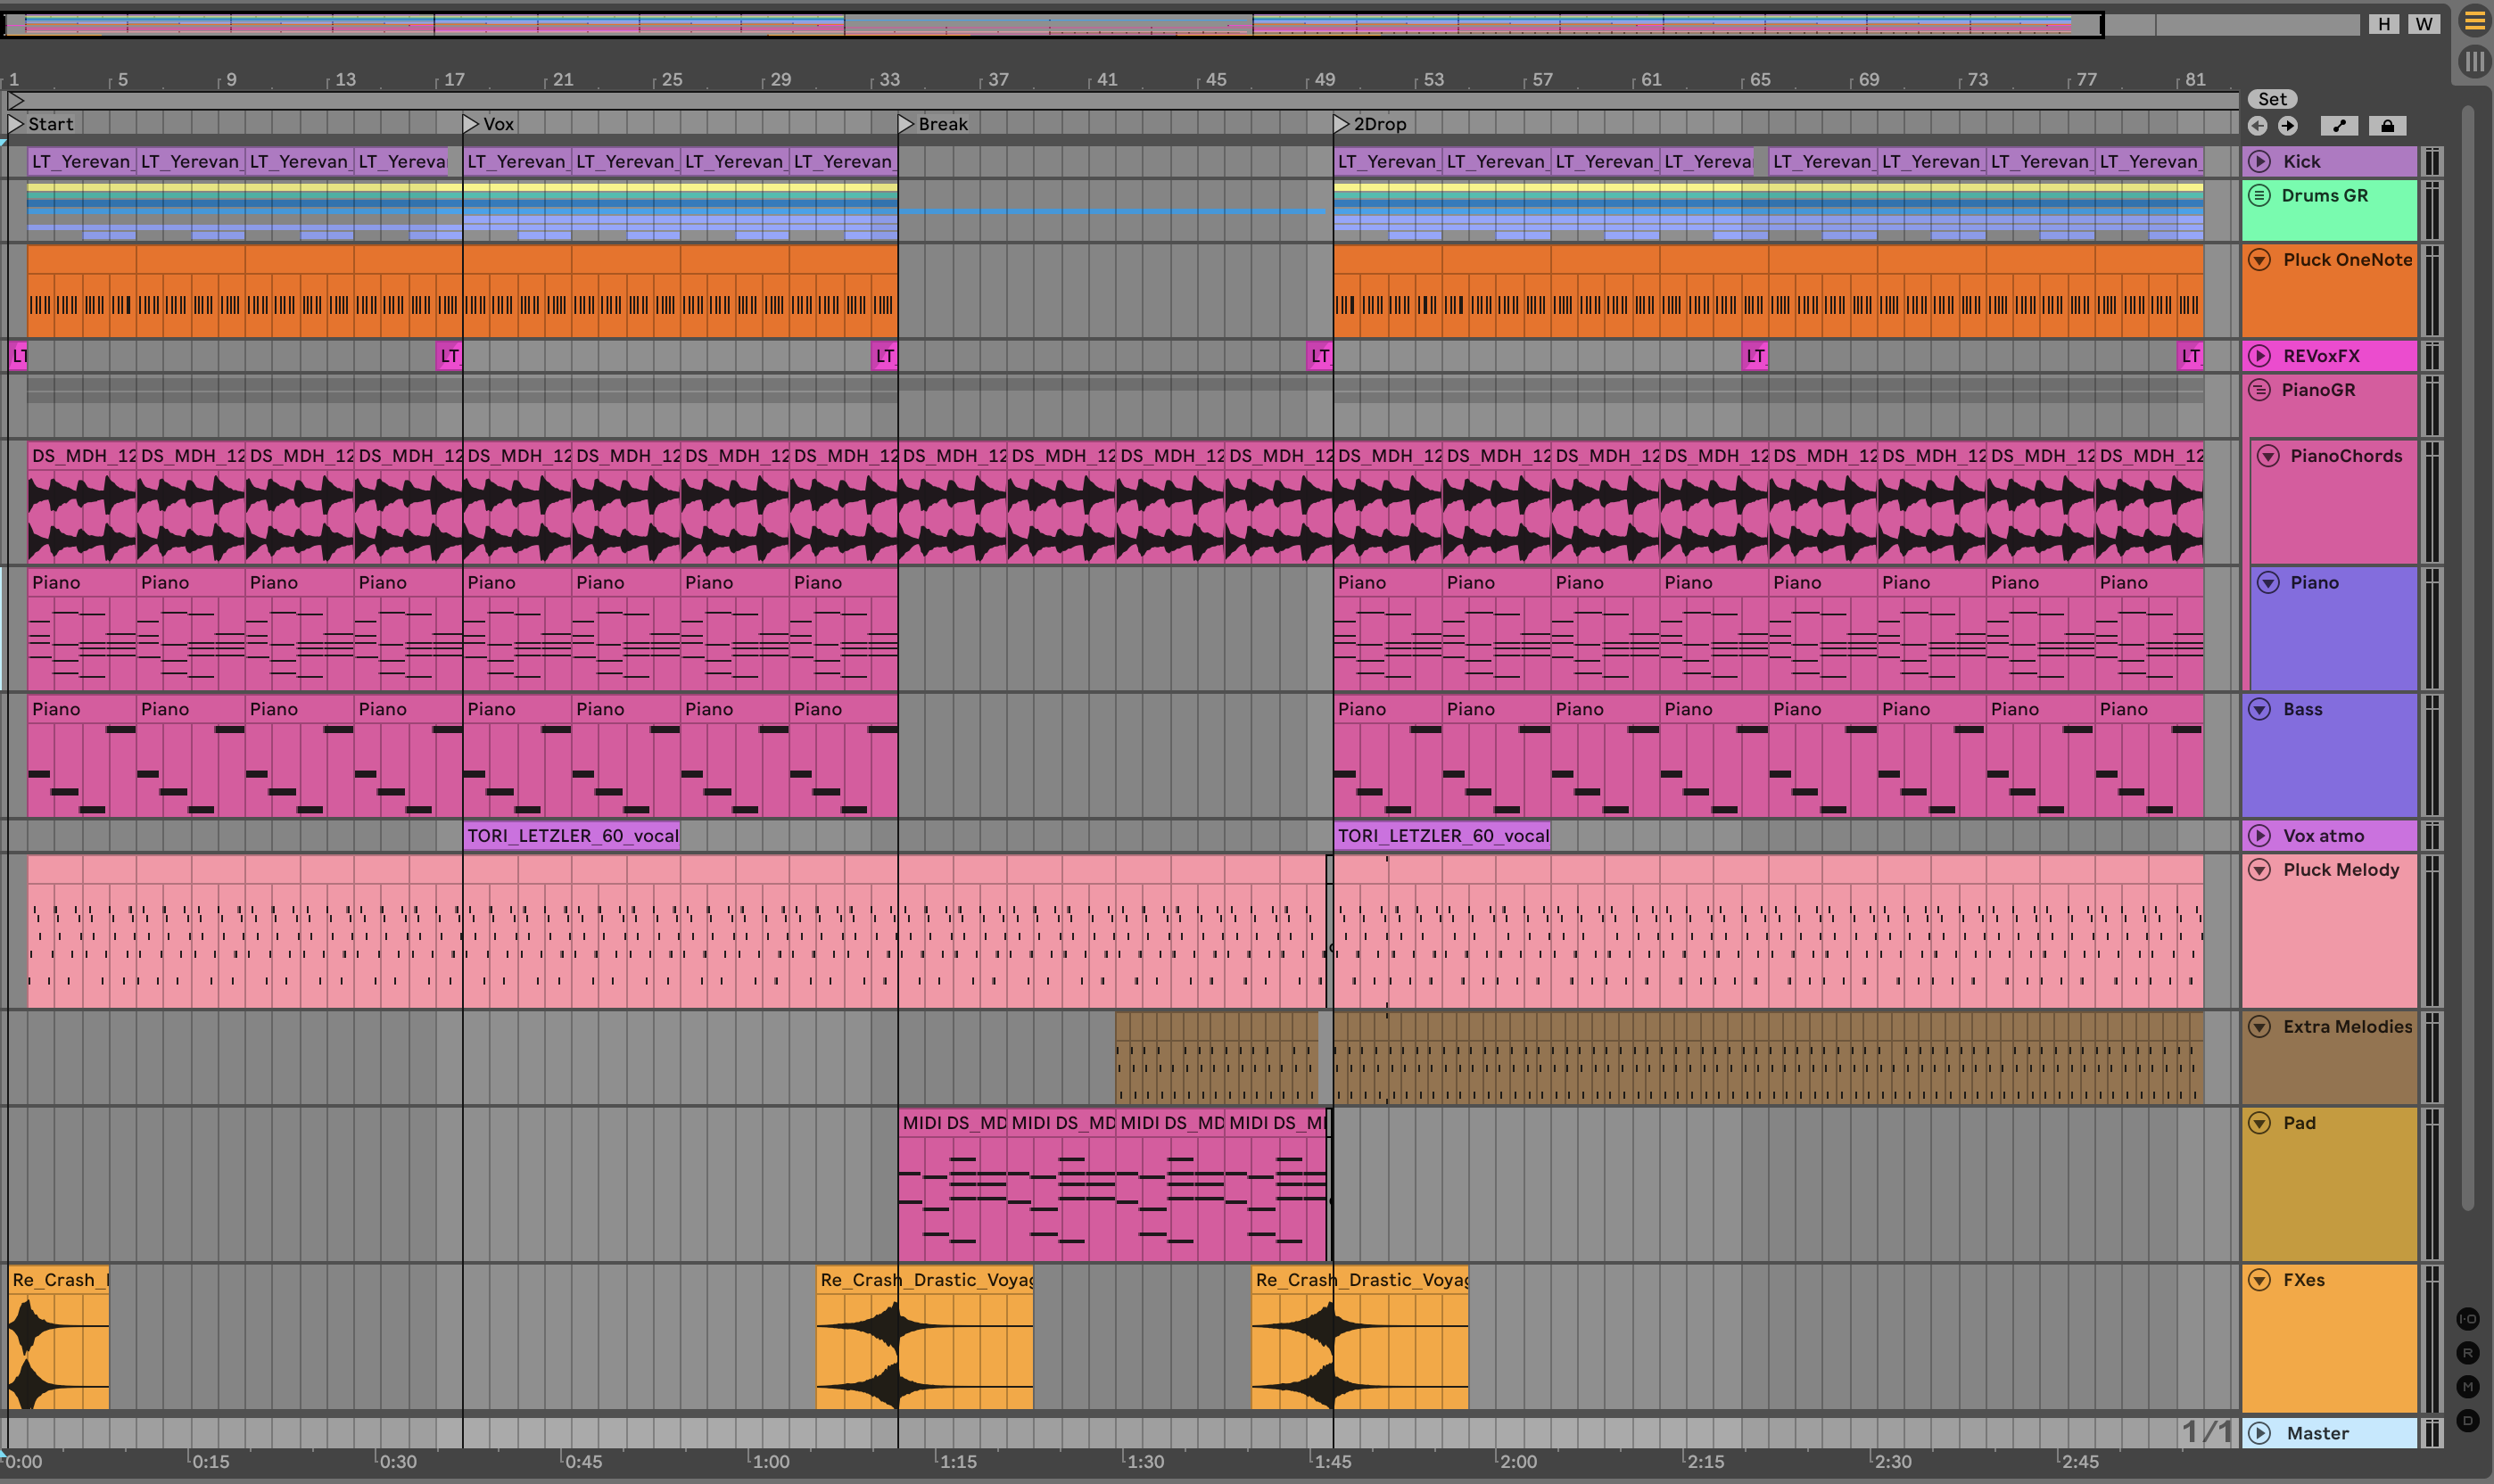The image size is (2494, 1484).
Task: Select the TORI_LETZLER vocal clip at Vox
Action: coord(571,835)
